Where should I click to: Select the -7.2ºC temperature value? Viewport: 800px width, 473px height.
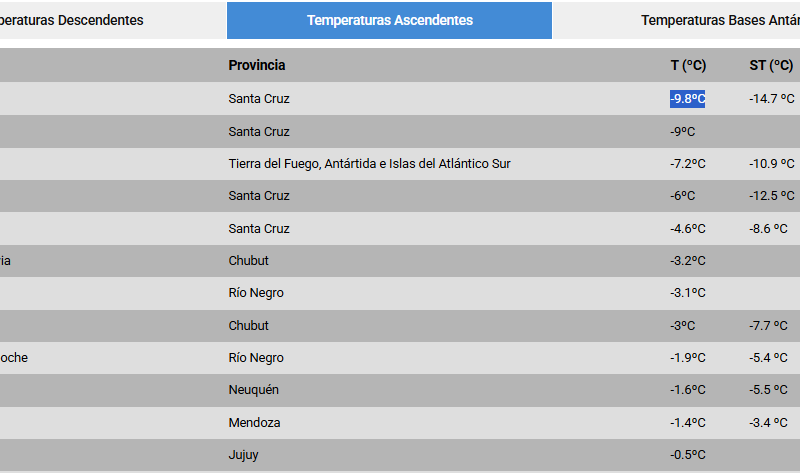coord(688,163)
